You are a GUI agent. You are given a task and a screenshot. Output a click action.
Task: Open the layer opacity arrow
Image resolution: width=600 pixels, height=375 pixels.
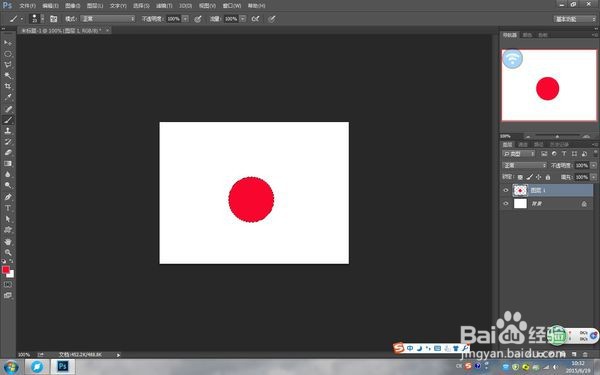(593, 165)
